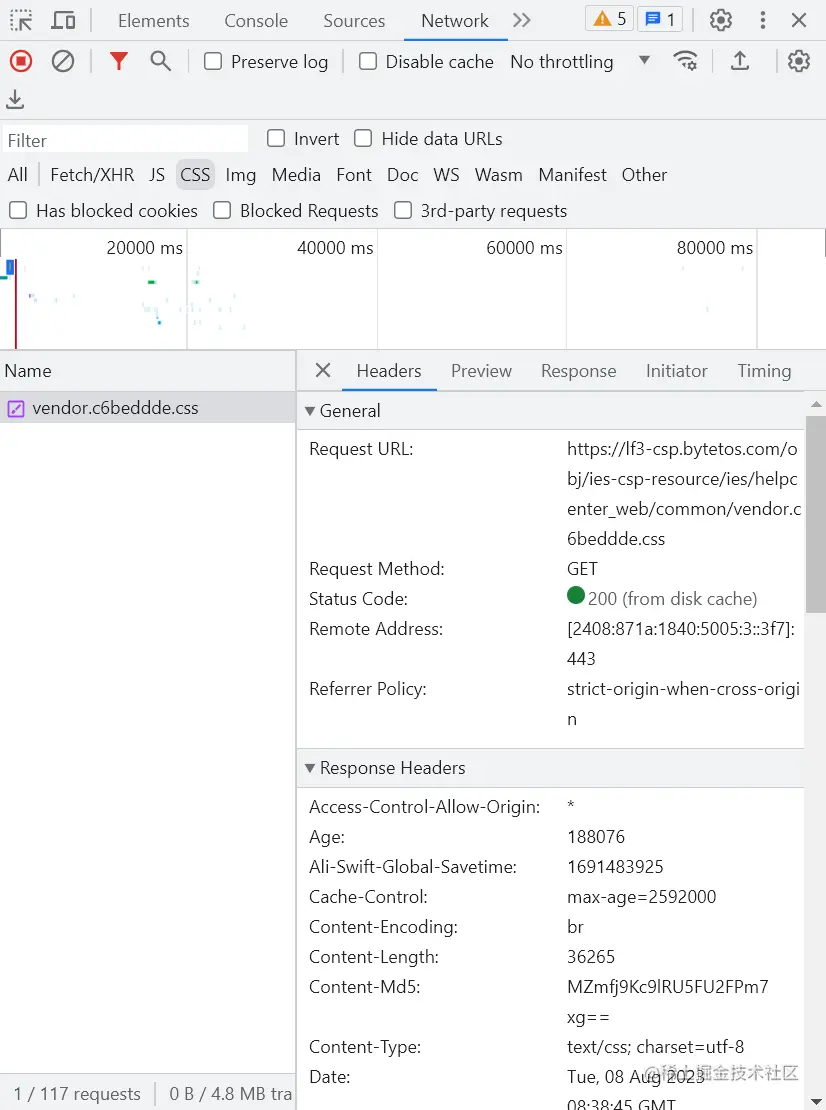Image resolution: width=826 pixels, height=1110 pixels.
Task: Filter requests by Font
Action: click(354, 175)
